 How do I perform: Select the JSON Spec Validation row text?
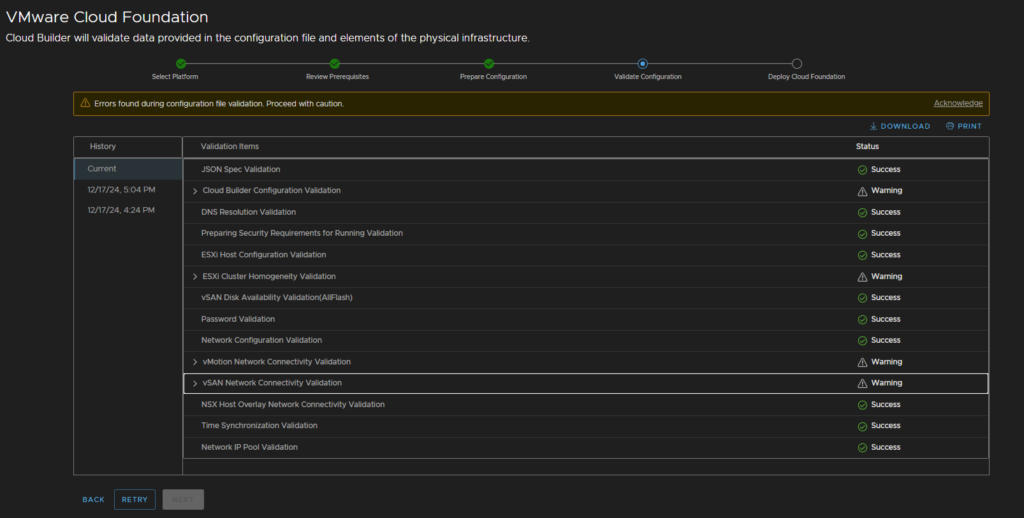(x=240, y=169)
